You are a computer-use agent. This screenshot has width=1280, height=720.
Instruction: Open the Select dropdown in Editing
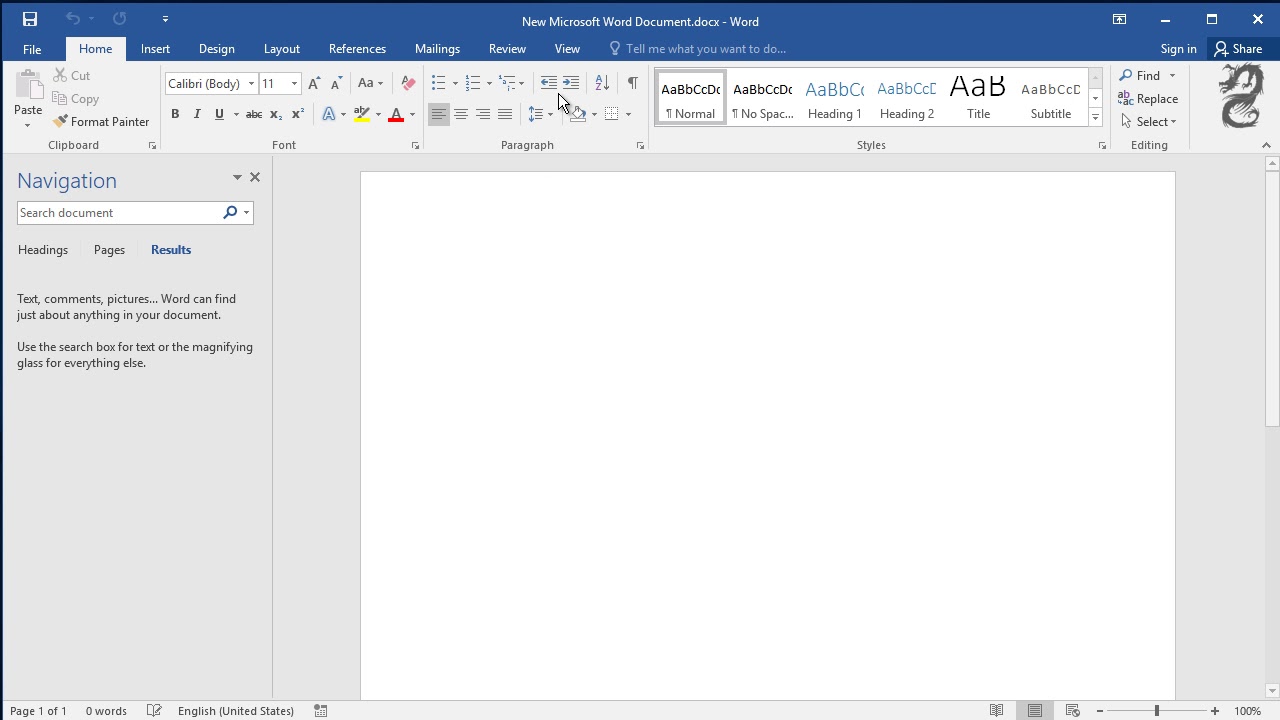coord(1148,122)
